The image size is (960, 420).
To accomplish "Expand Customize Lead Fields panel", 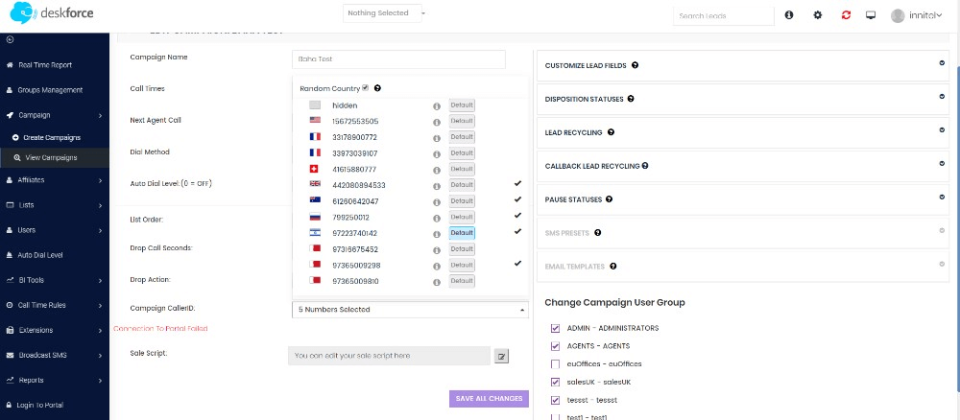I will pyautogui.click(x=942, y=62).
